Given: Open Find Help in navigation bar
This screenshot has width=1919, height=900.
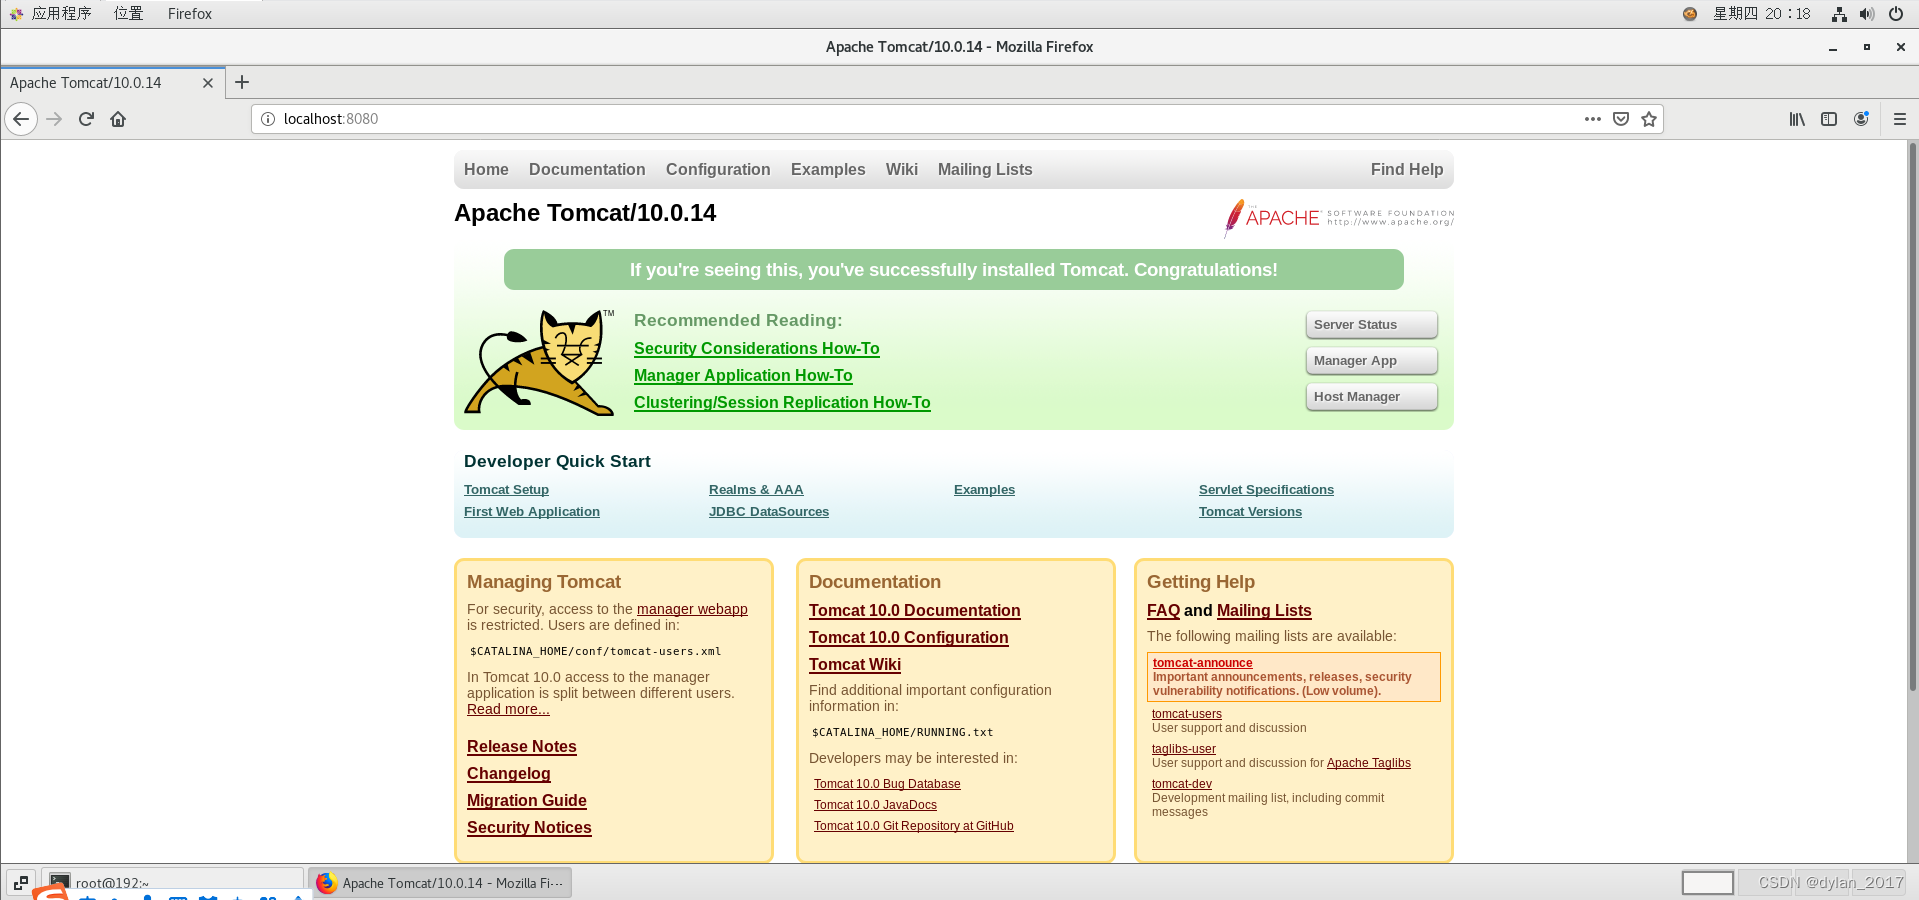Looking at the screenshot, I should coord(1407,170).
